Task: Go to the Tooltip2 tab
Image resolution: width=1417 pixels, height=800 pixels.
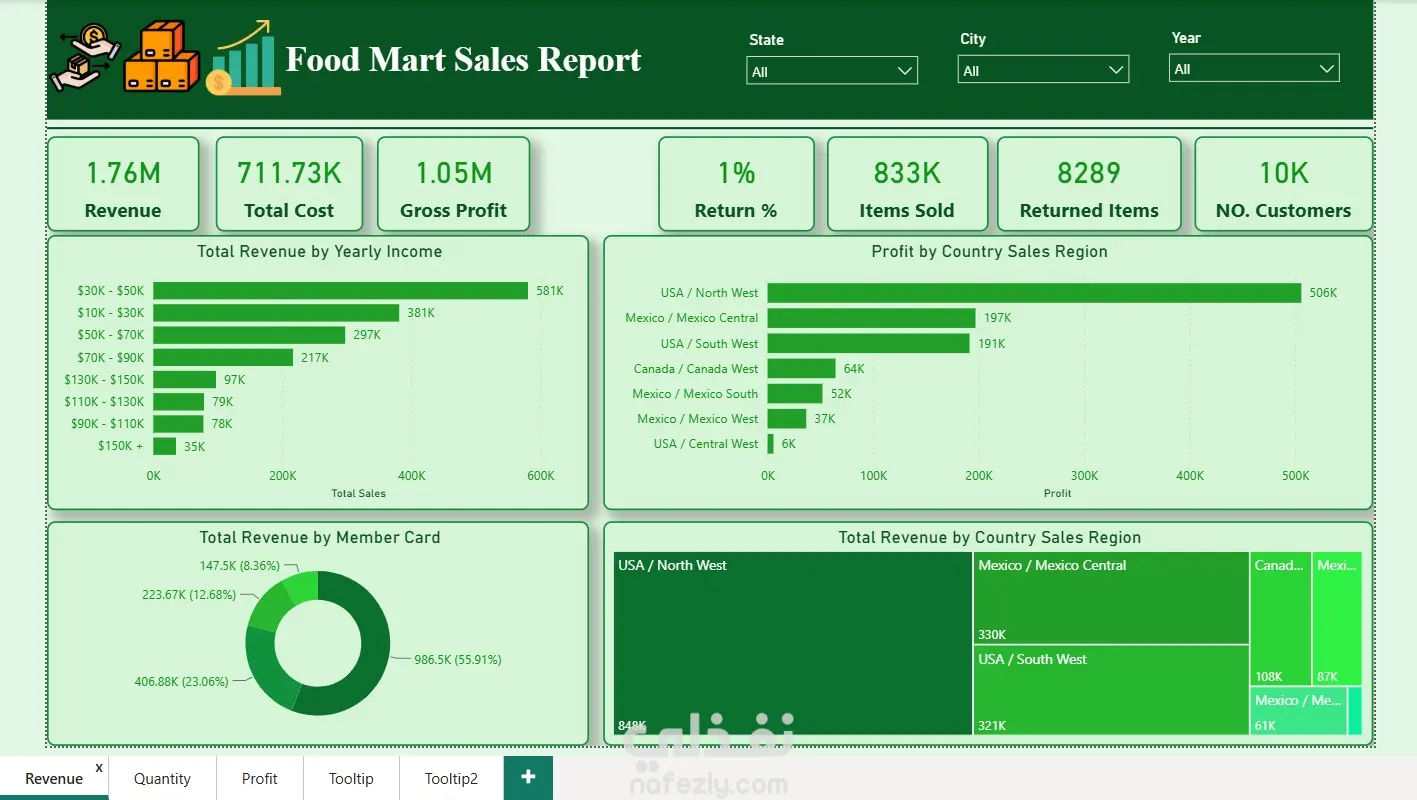Action: [x=451, y=778]
